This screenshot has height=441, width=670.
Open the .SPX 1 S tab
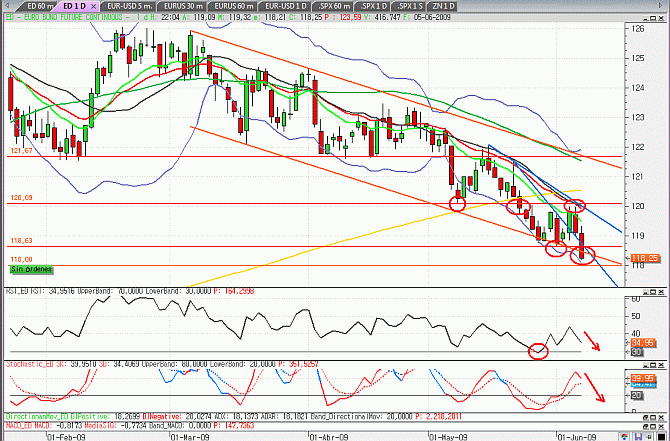[x=410, y=6]
